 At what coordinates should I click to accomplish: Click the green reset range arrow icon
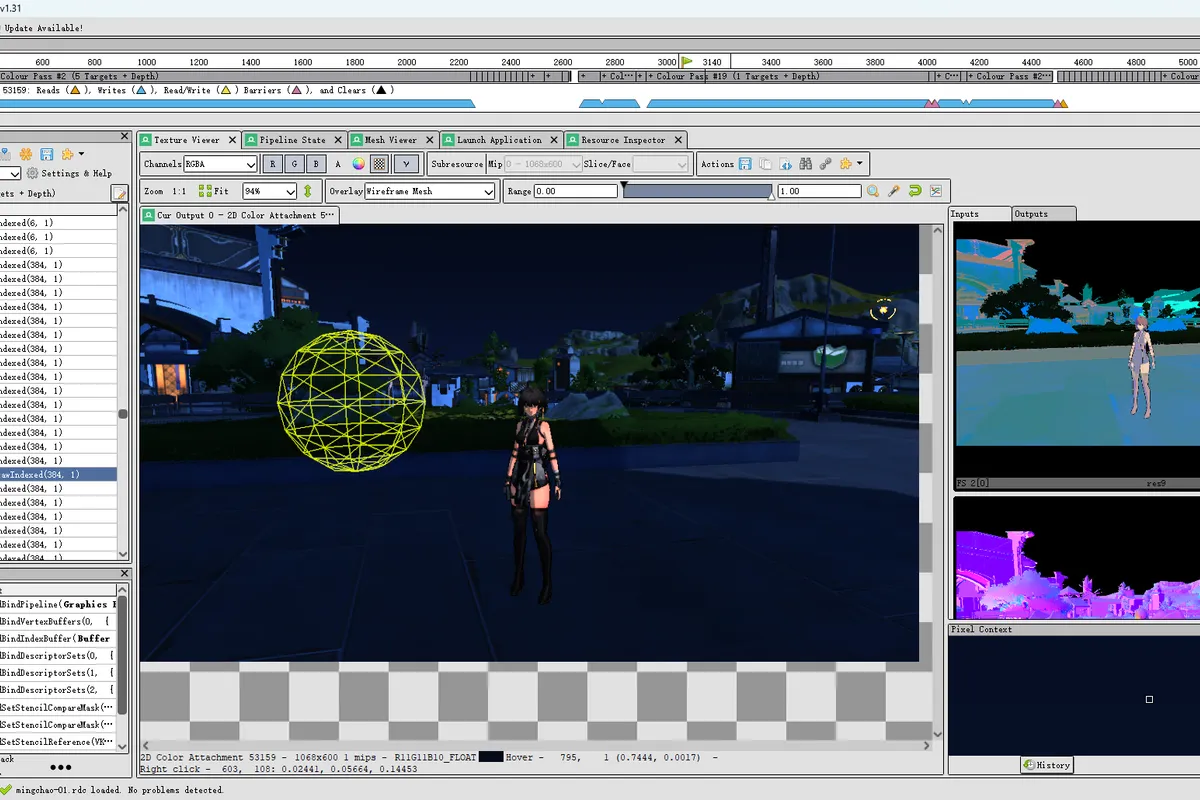point(915,191)
